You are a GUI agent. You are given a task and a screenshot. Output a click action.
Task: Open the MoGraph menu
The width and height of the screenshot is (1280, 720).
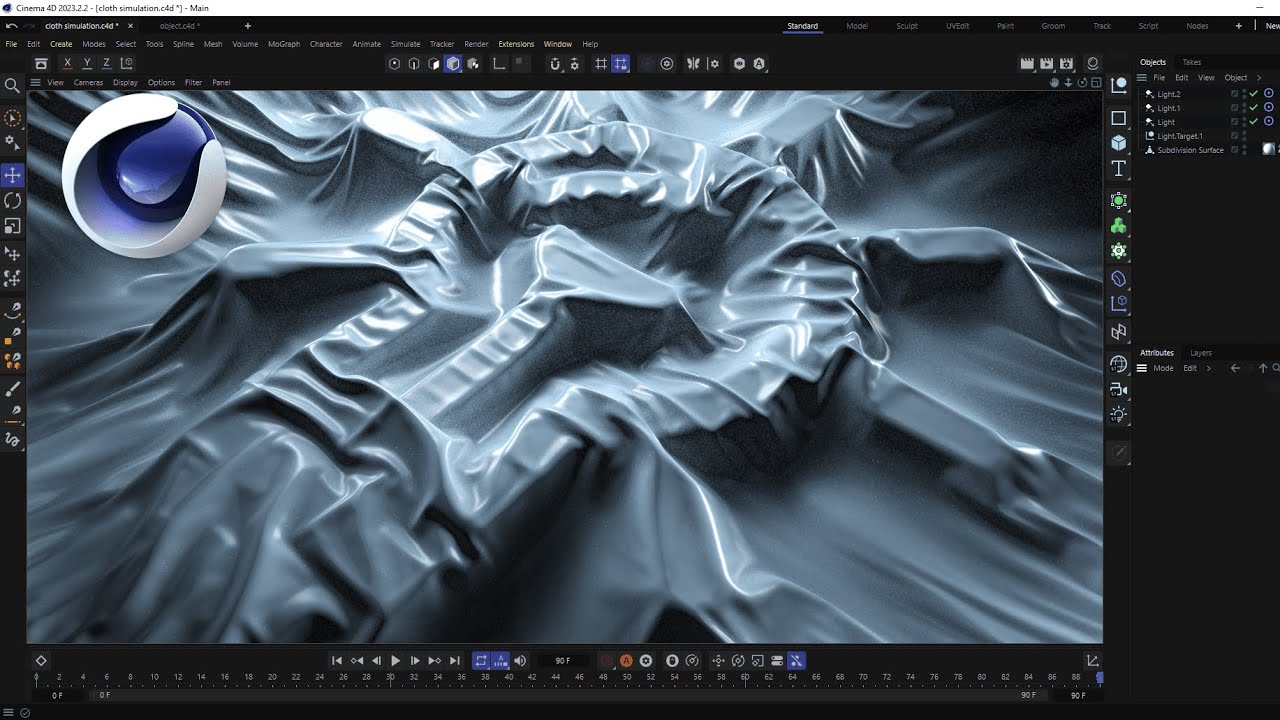[x=284, y=44]
